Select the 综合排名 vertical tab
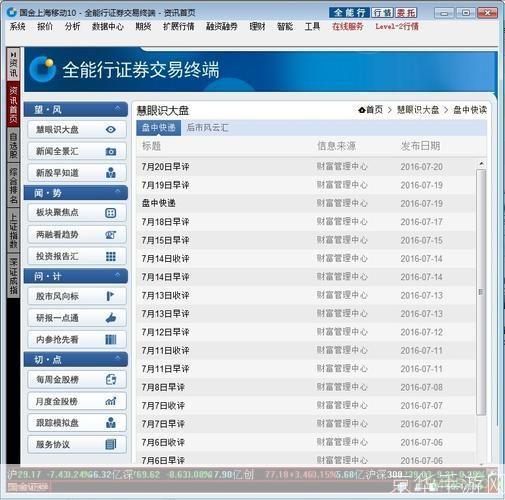 point(13,185)
